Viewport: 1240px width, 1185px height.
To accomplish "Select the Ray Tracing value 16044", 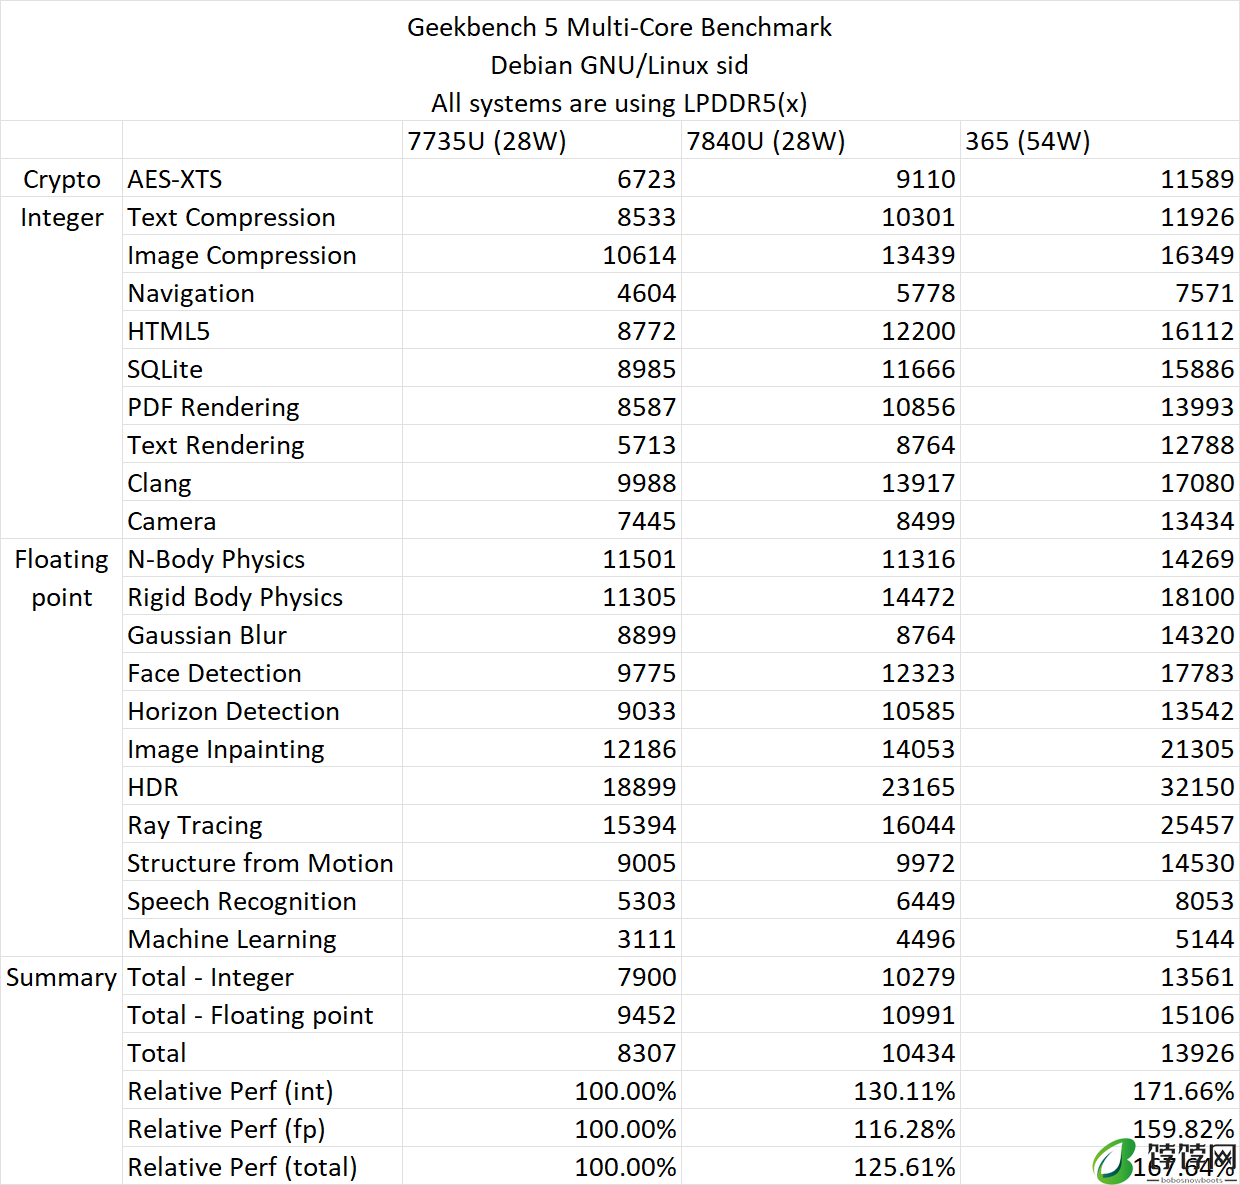I will 918,825.
